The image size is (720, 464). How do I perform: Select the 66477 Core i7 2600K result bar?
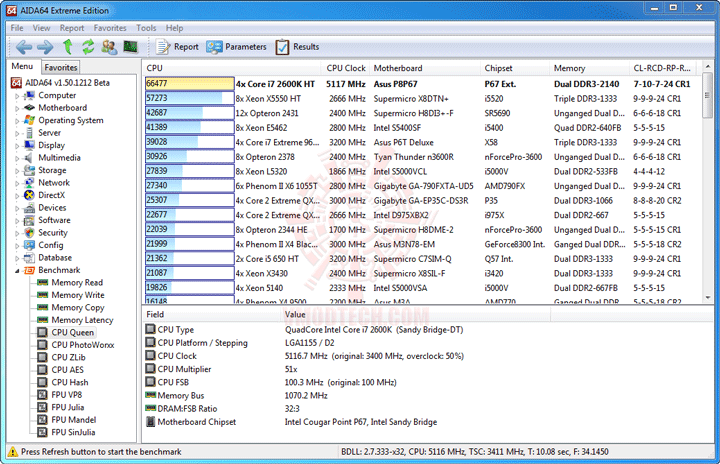189,84
